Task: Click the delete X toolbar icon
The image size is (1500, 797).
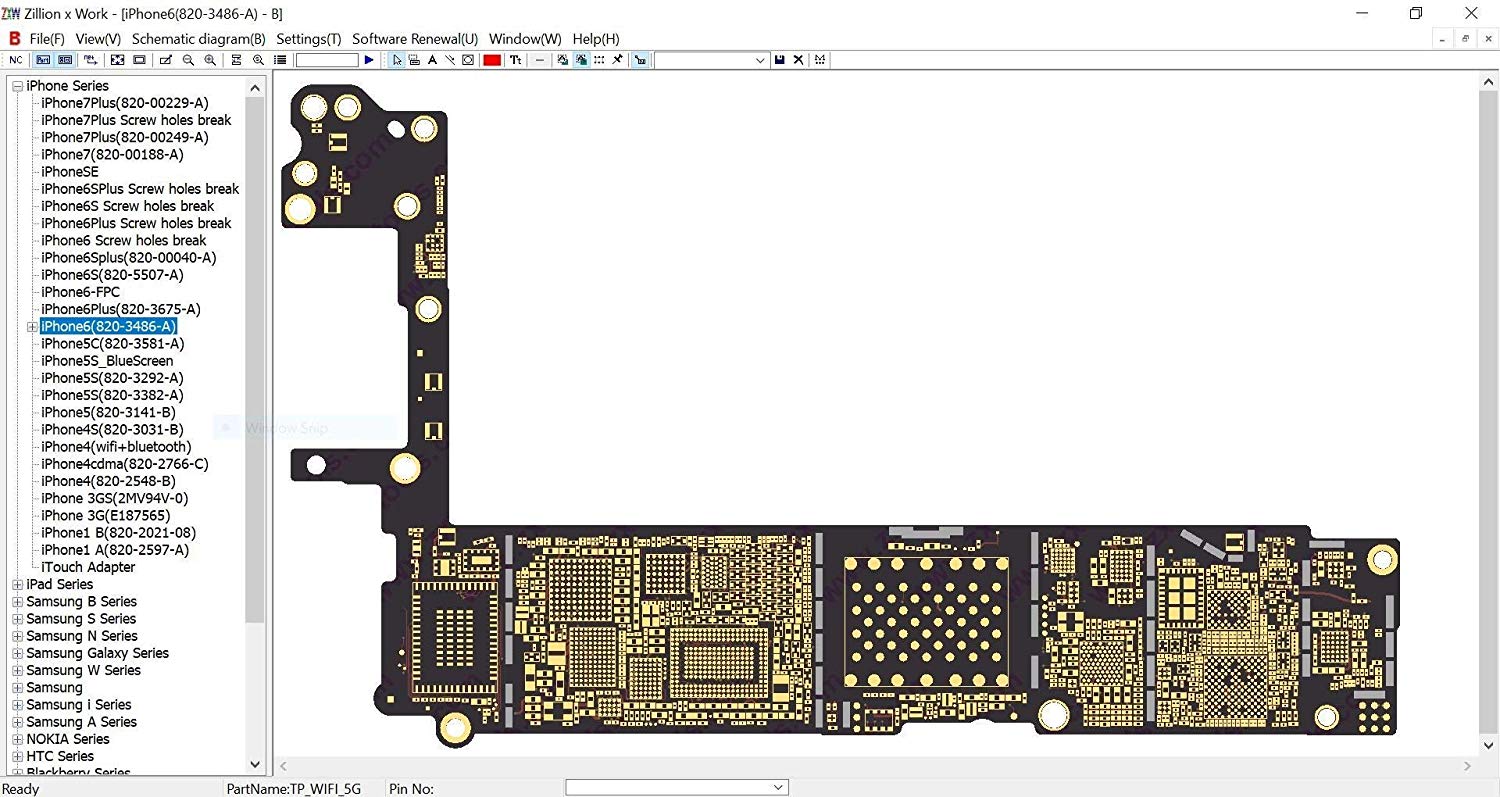Action: 798,60
